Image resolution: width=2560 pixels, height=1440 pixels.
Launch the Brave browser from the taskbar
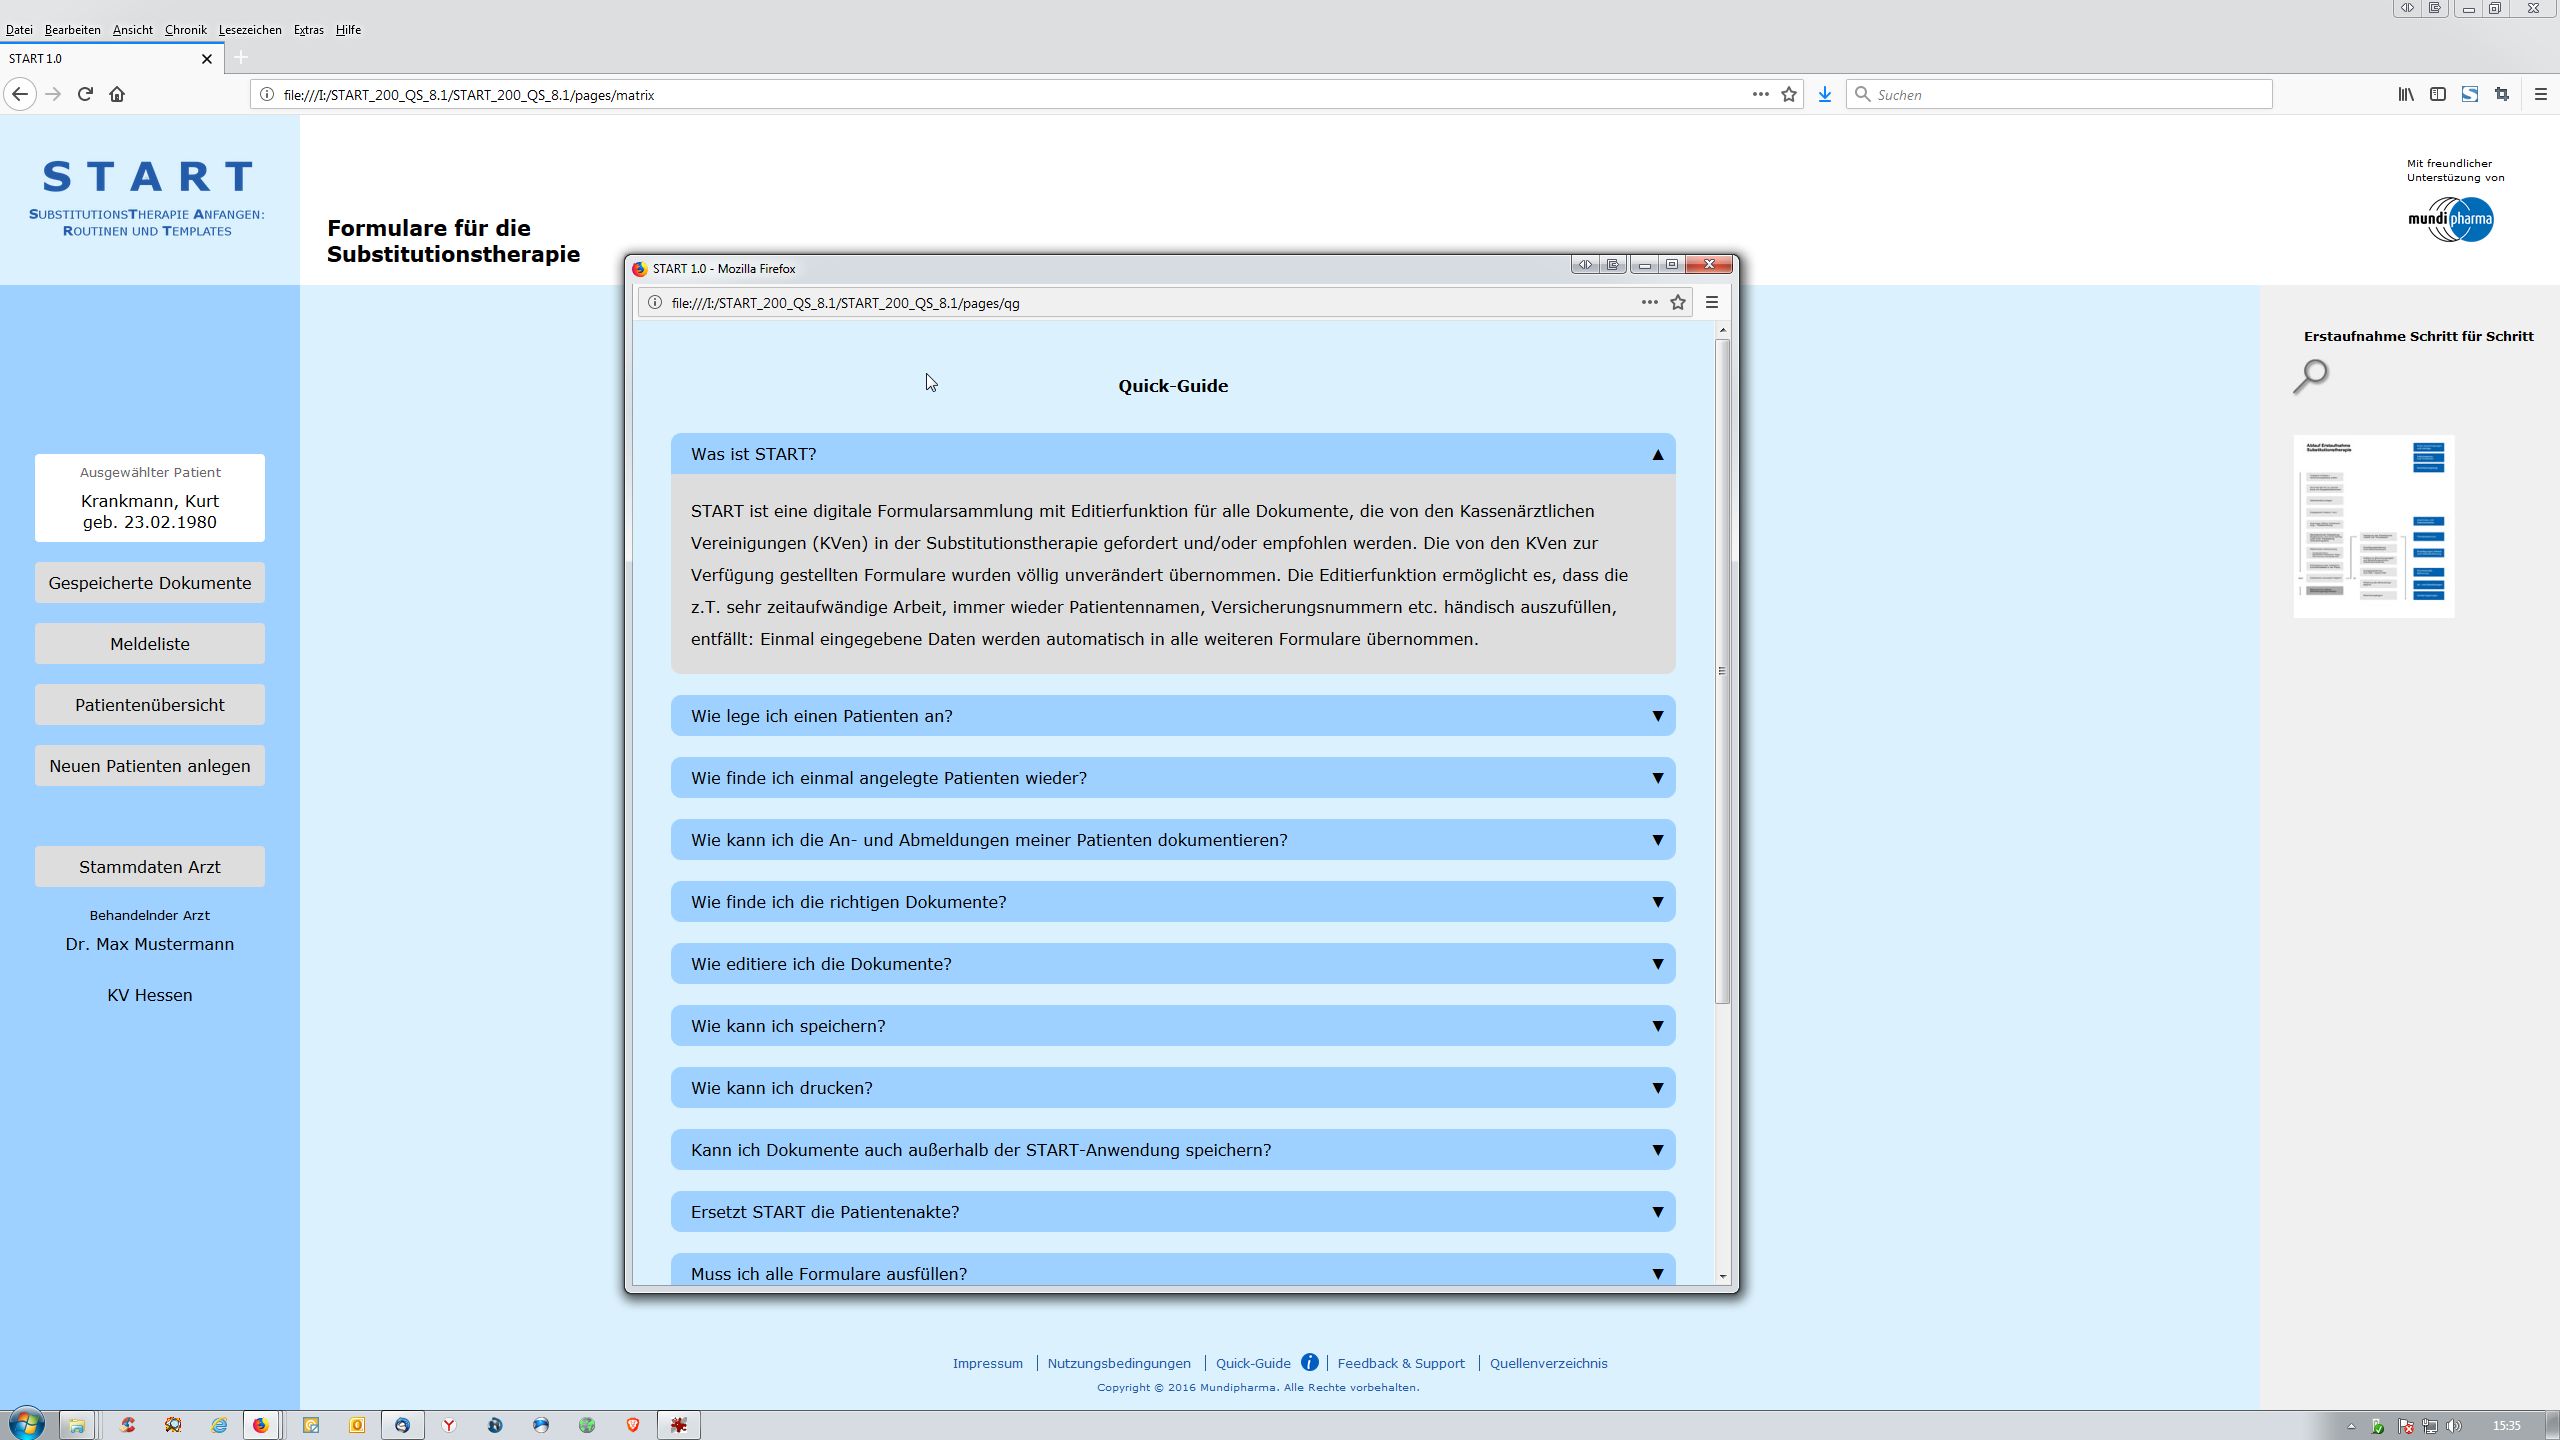[x=633, y=1425]
